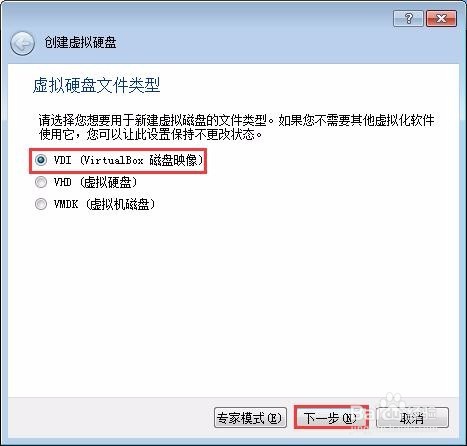This screenshot has width=467, height=446.
Task: Click the VDI (VirtualBox 磁盘映像) label
Action: tap(129, 160)
